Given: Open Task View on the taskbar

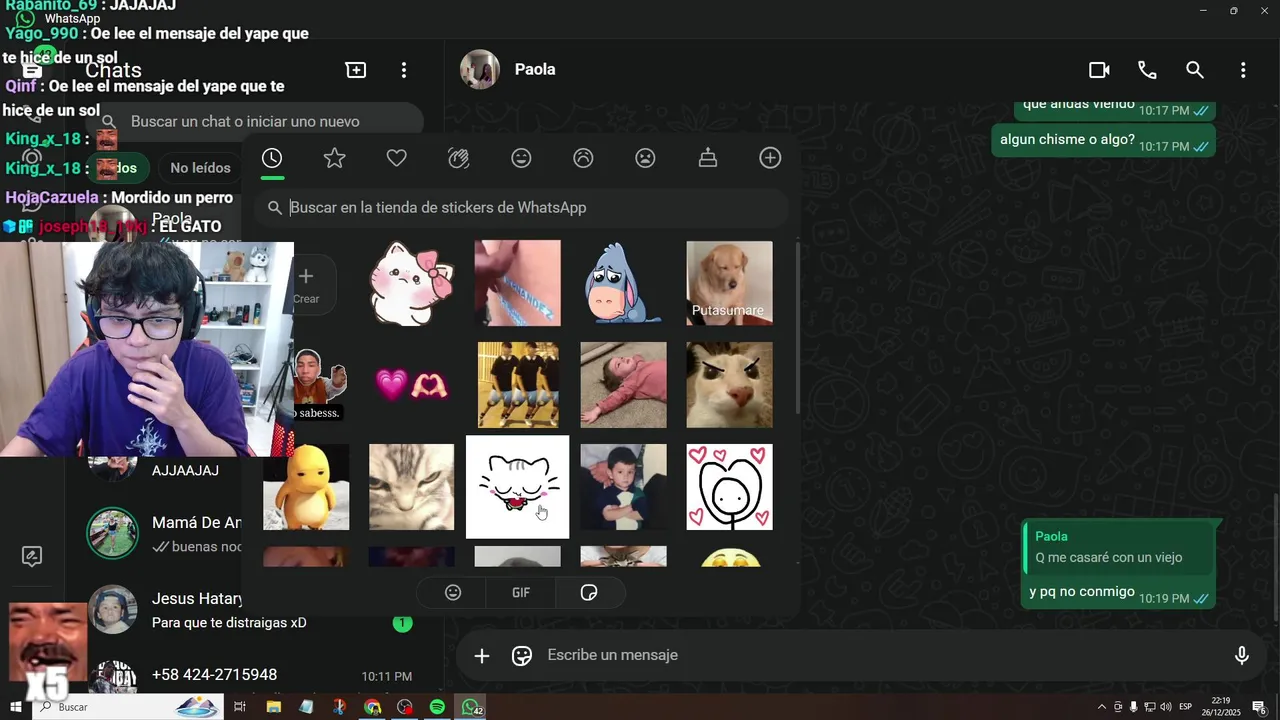Looking at the screenshot, I should (x=240, y=707).
